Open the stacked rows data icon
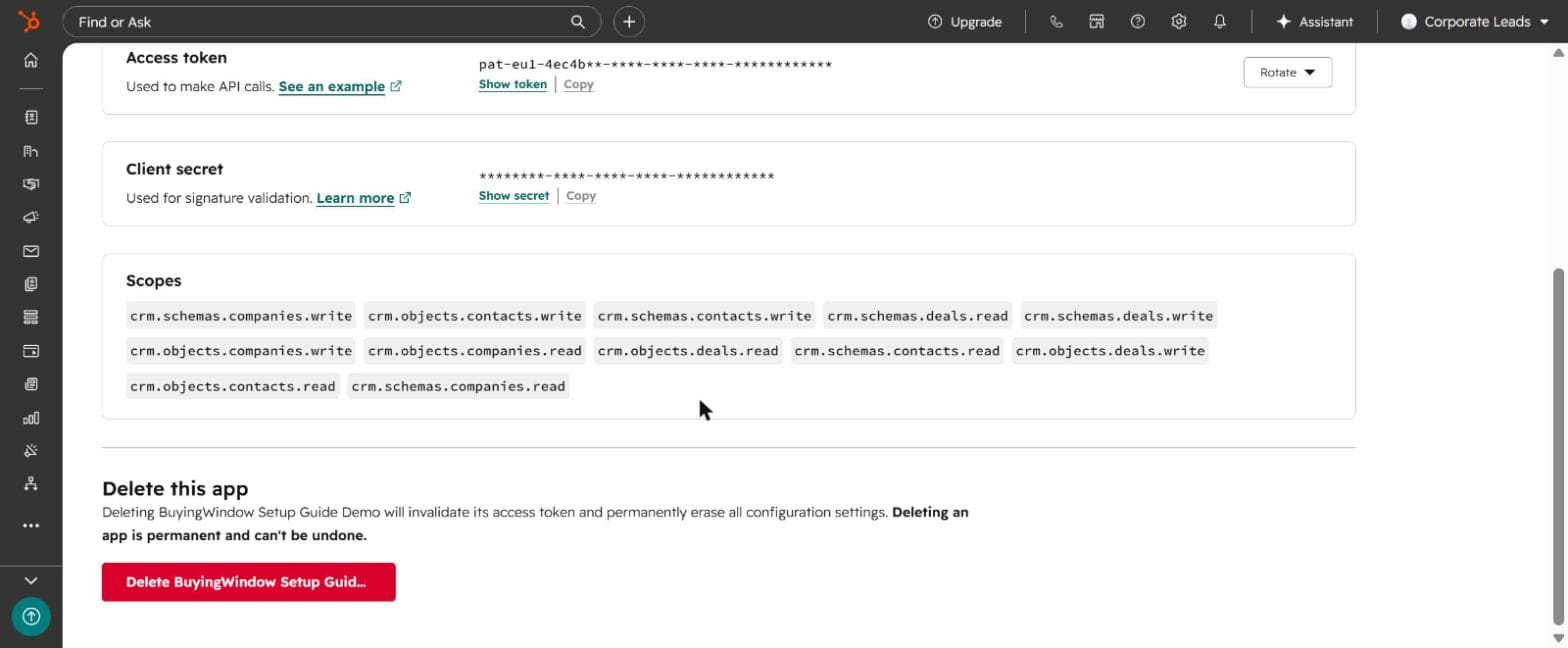This screenshot has height=648, width=1568. 31,317
